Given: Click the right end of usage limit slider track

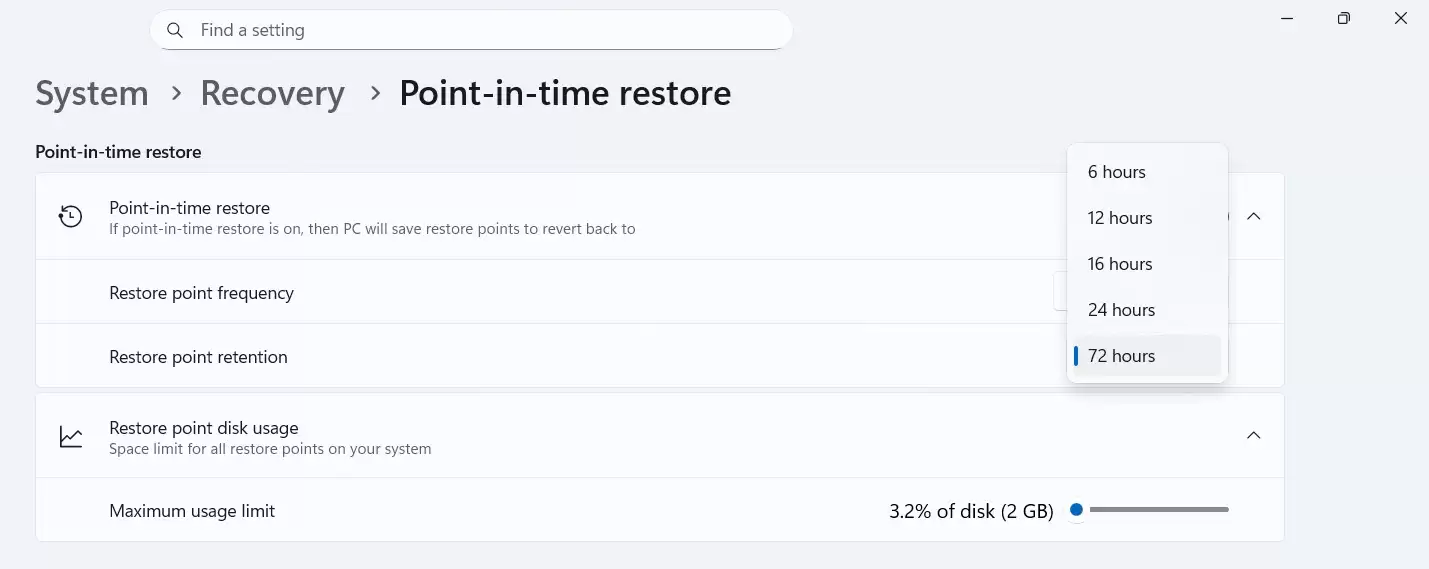Looking at the screenshot, I should tap(1226, 510).
